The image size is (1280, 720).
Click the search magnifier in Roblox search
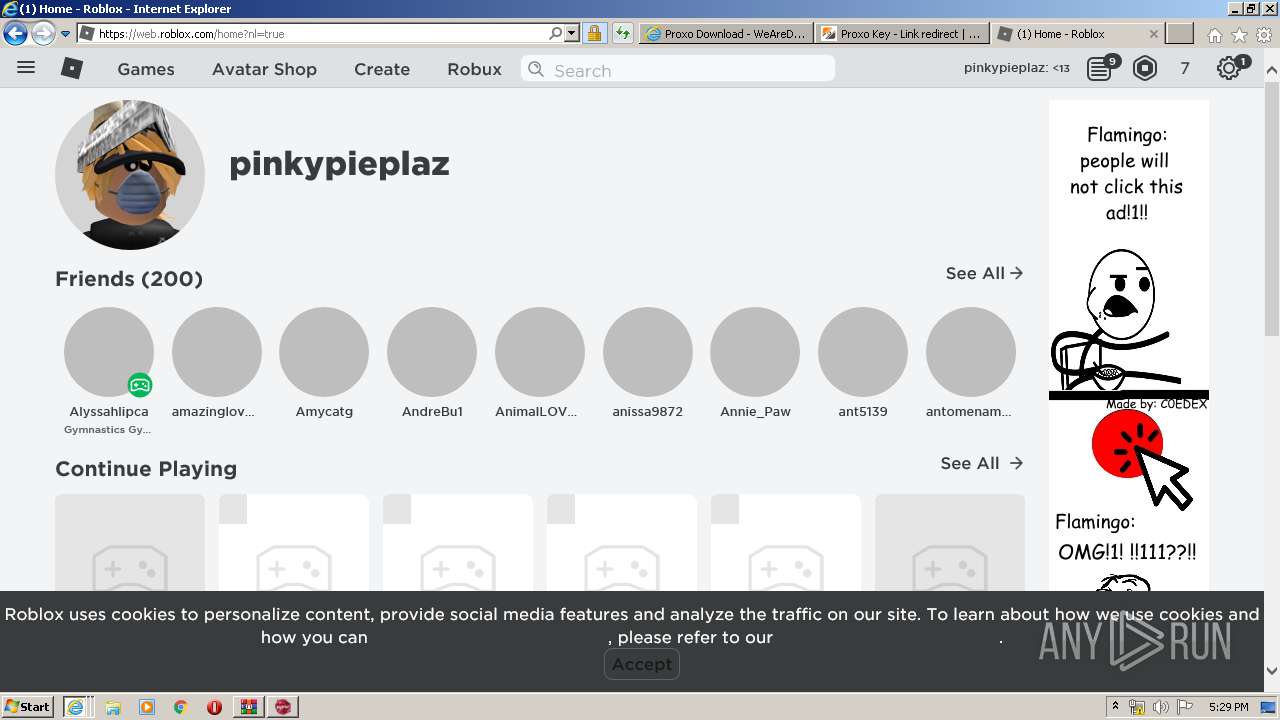pyautogui.click(x=536, y=69)
